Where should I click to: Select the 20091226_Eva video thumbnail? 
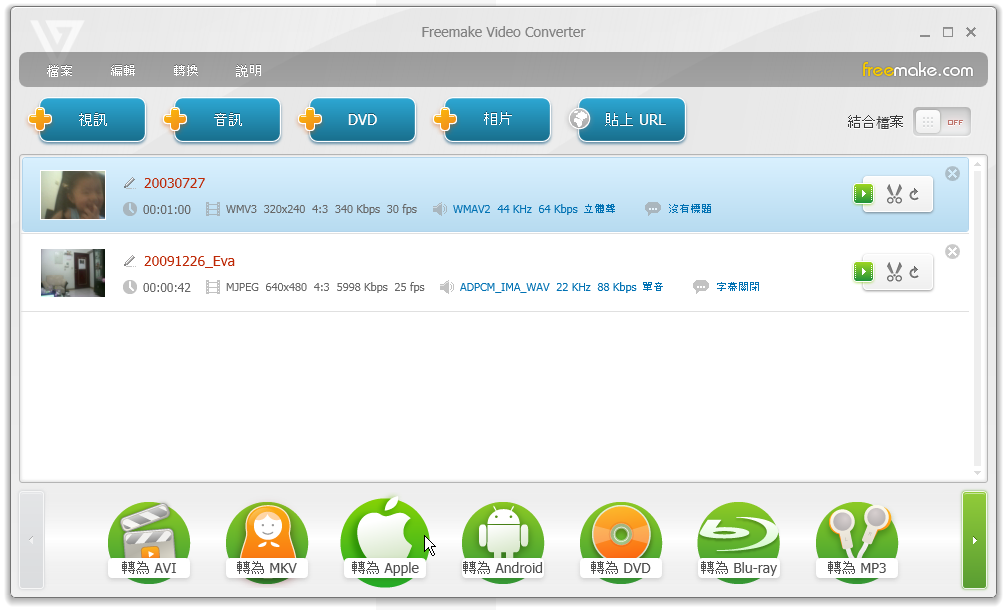[x=73, y=273]
